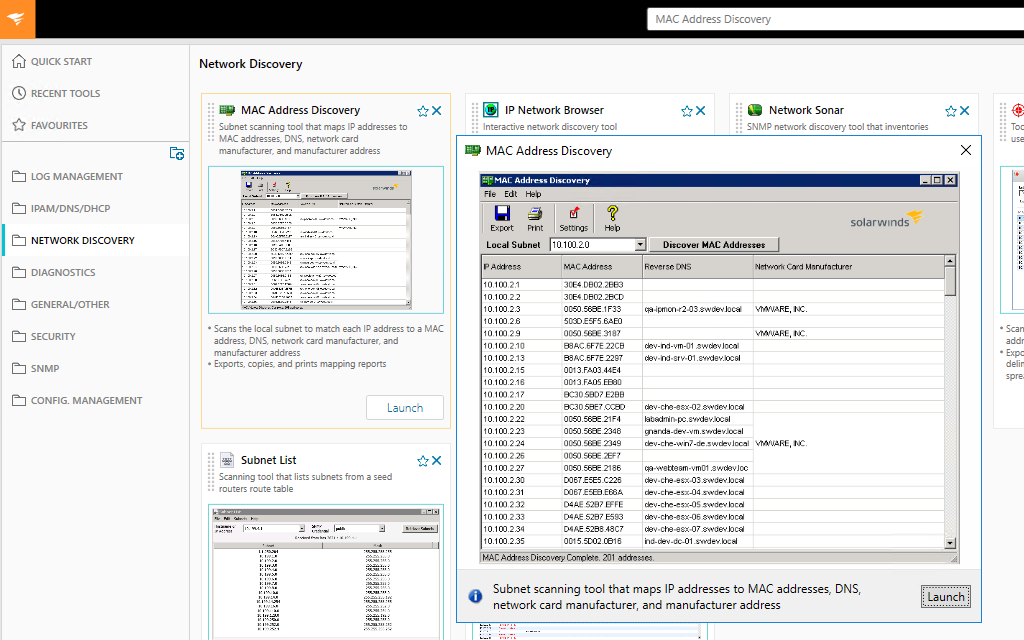Open Recent Tools in sidebar
1024x640 pixels.
point(65,93)
